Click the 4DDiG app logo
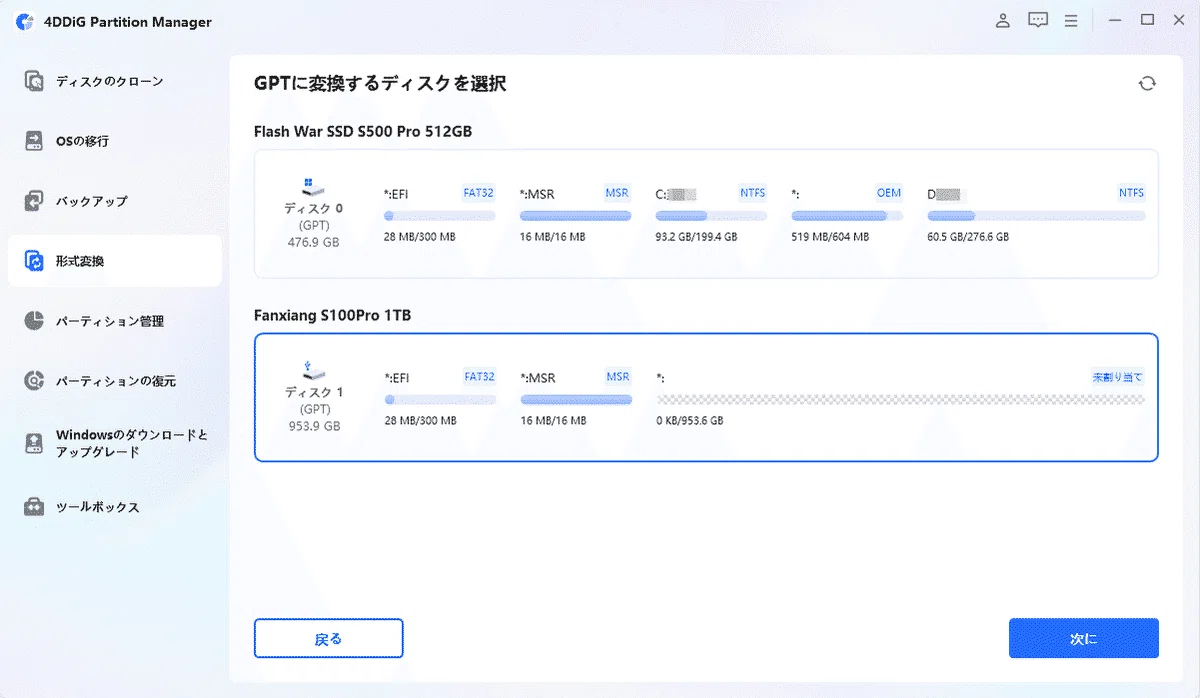This screenshot has height=698, width=1200. coord(25,22)
